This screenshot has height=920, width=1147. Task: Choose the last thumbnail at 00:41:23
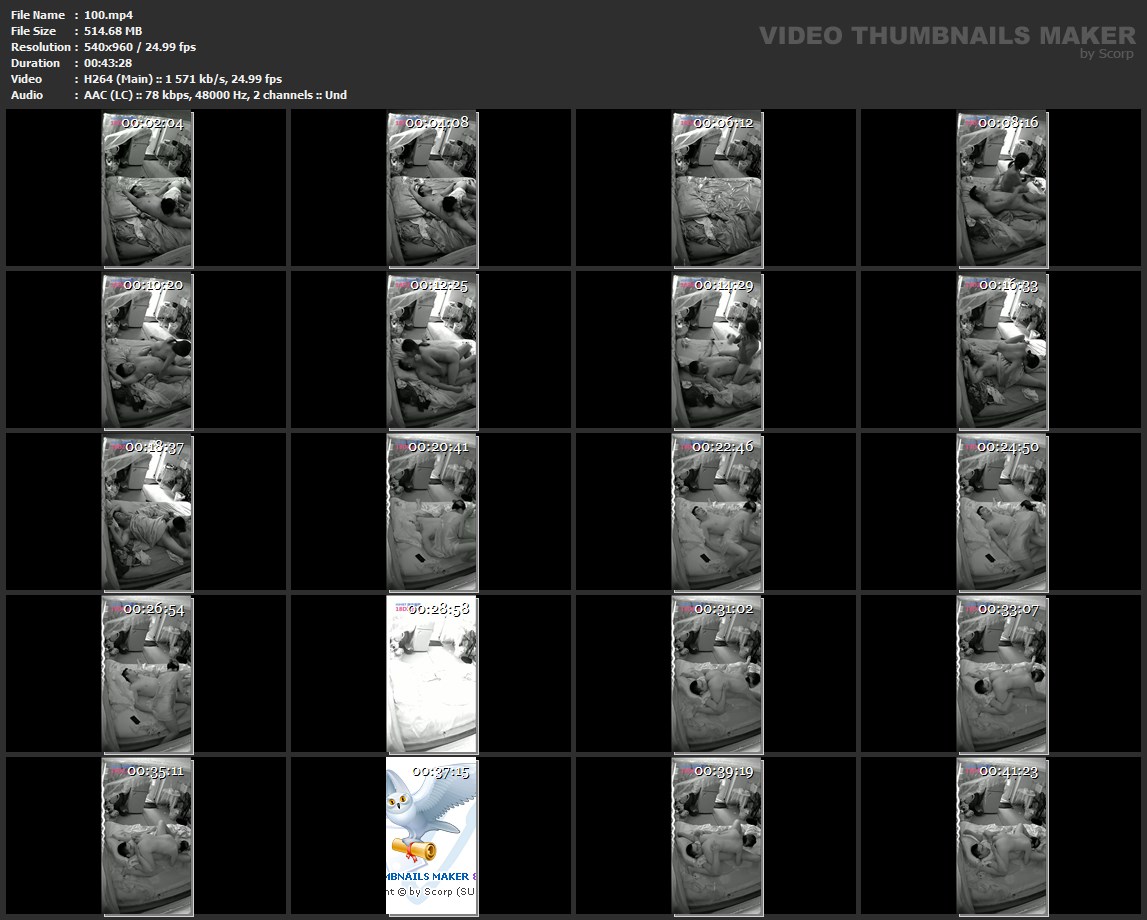click(1002, 836)
